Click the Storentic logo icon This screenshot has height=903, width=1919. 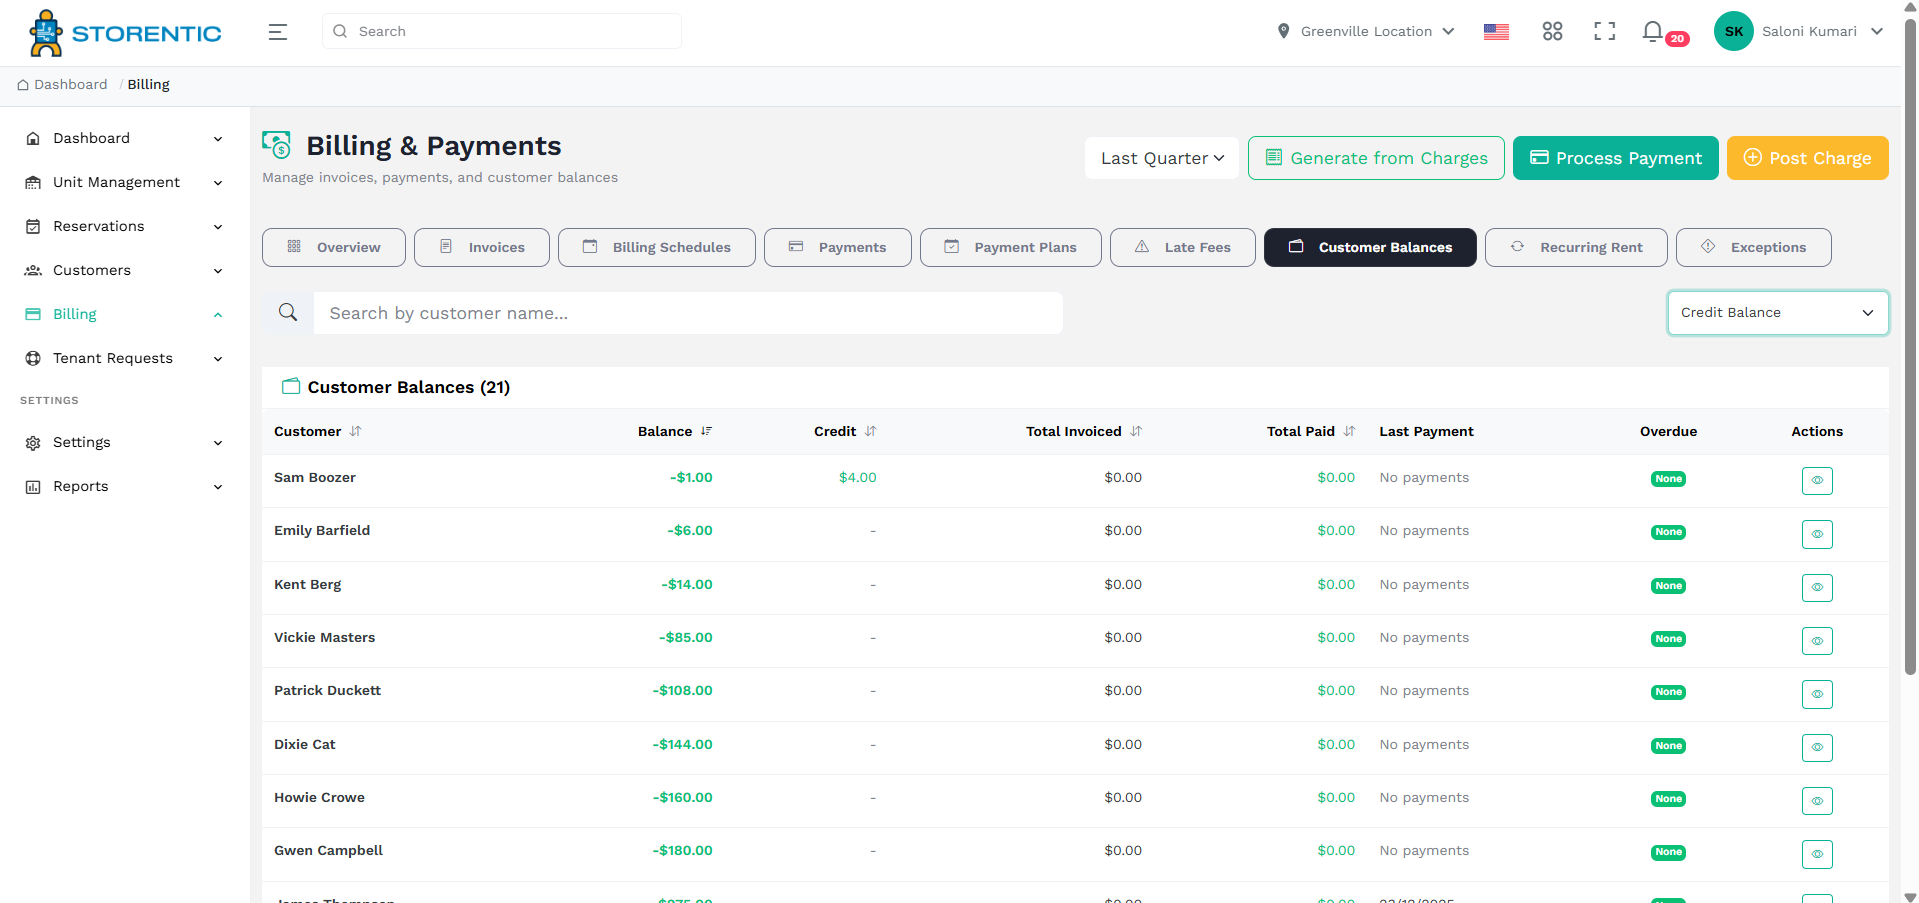45,31
